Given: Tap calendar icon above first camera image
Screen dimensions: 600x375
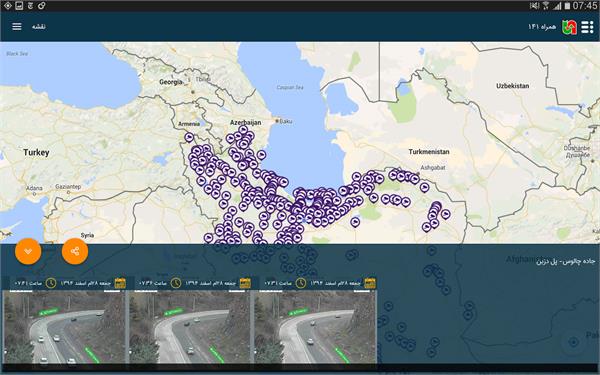Looking at the screenshot, I should point(120,283).
